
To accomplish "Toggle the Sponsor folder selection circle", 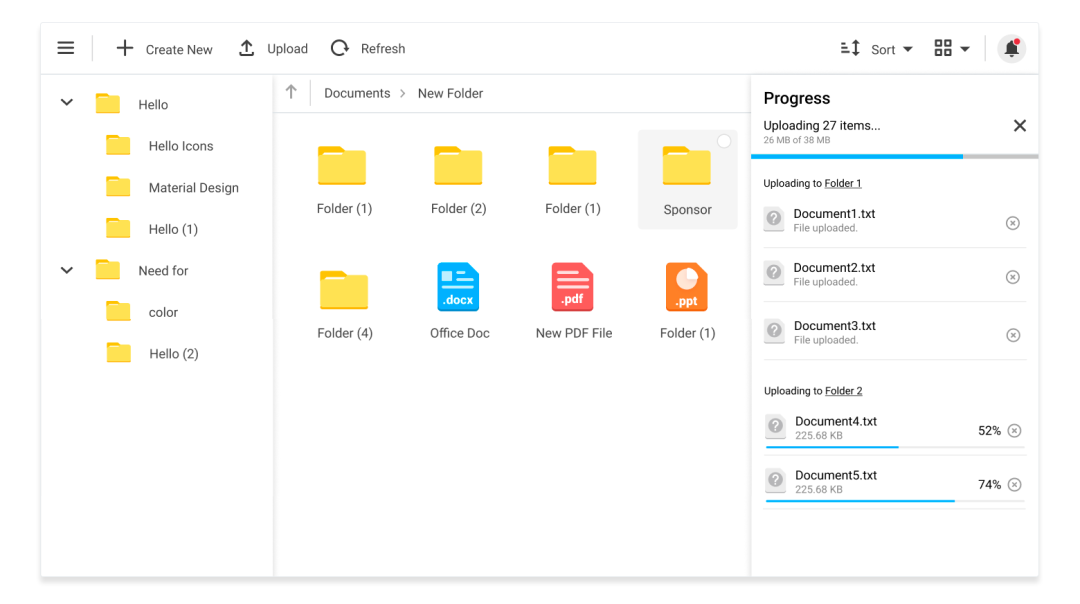I will (x=724, y=141).
